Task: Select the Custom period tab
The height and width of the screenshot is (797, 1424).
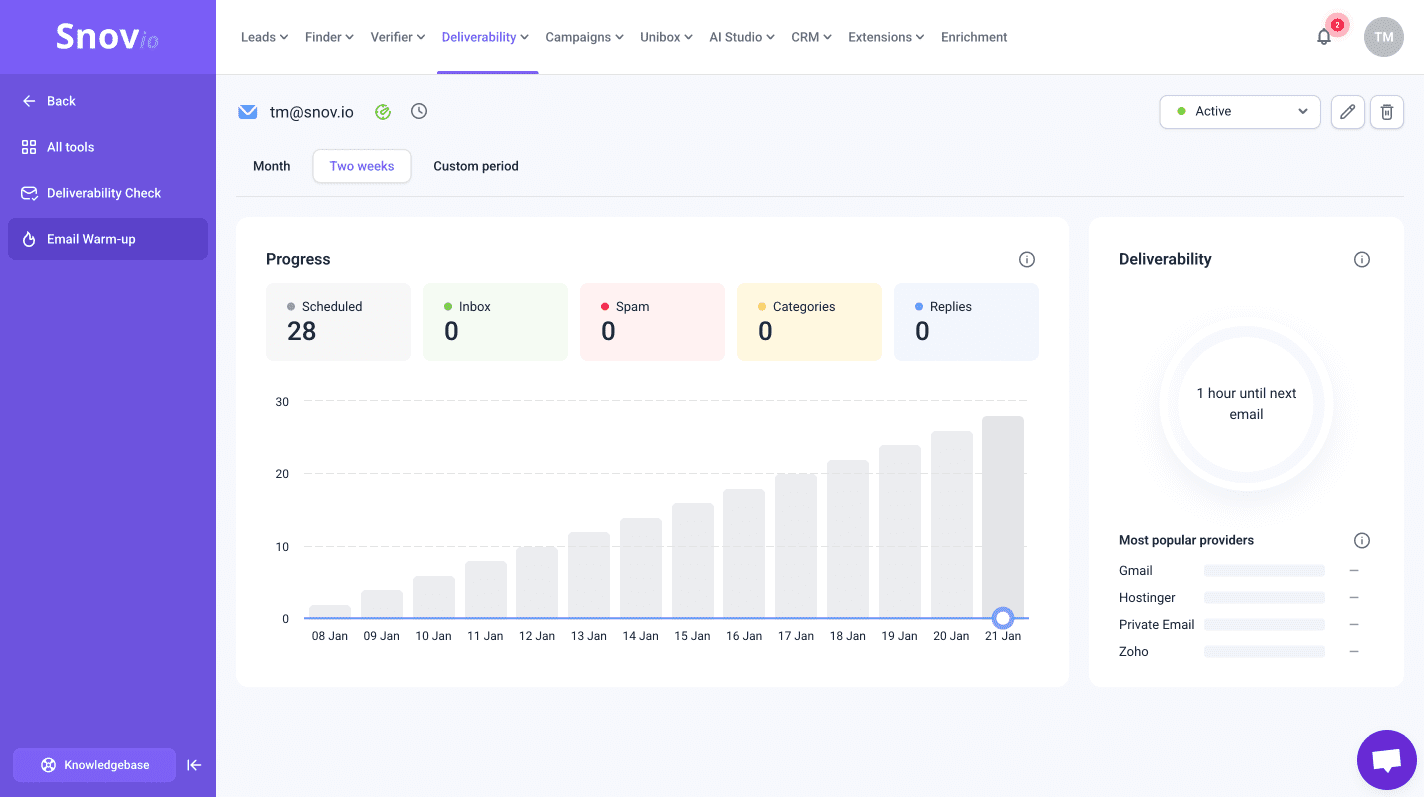Action: [475, 166]
